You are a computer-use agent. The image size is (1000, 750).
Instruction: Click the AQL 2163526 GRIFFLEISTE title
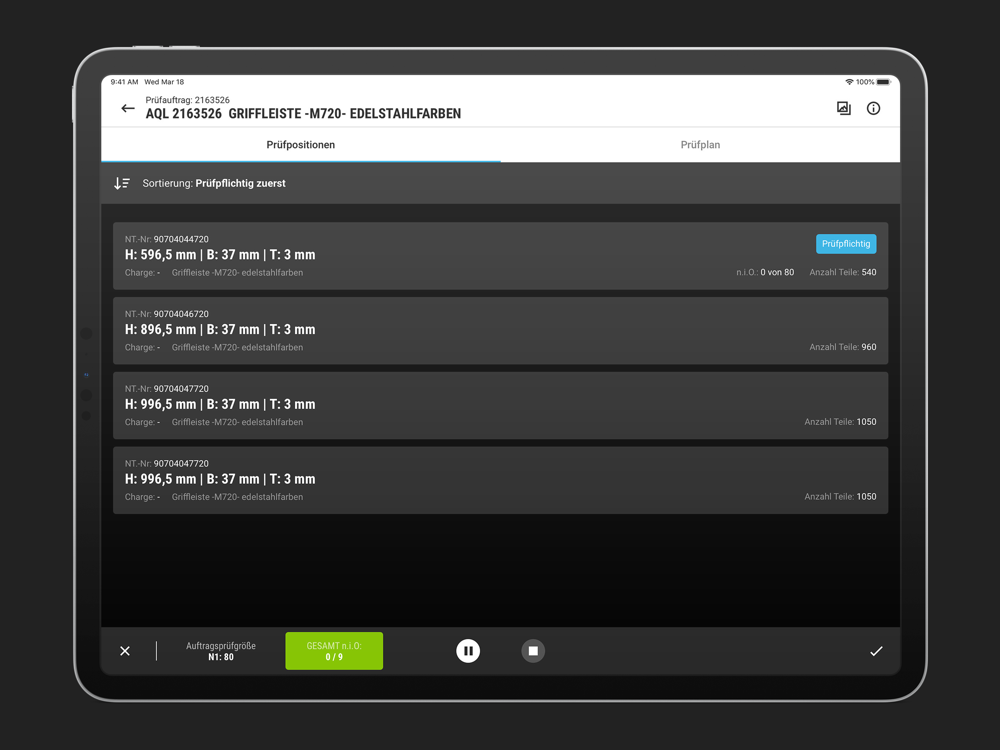tap(303, 114)
